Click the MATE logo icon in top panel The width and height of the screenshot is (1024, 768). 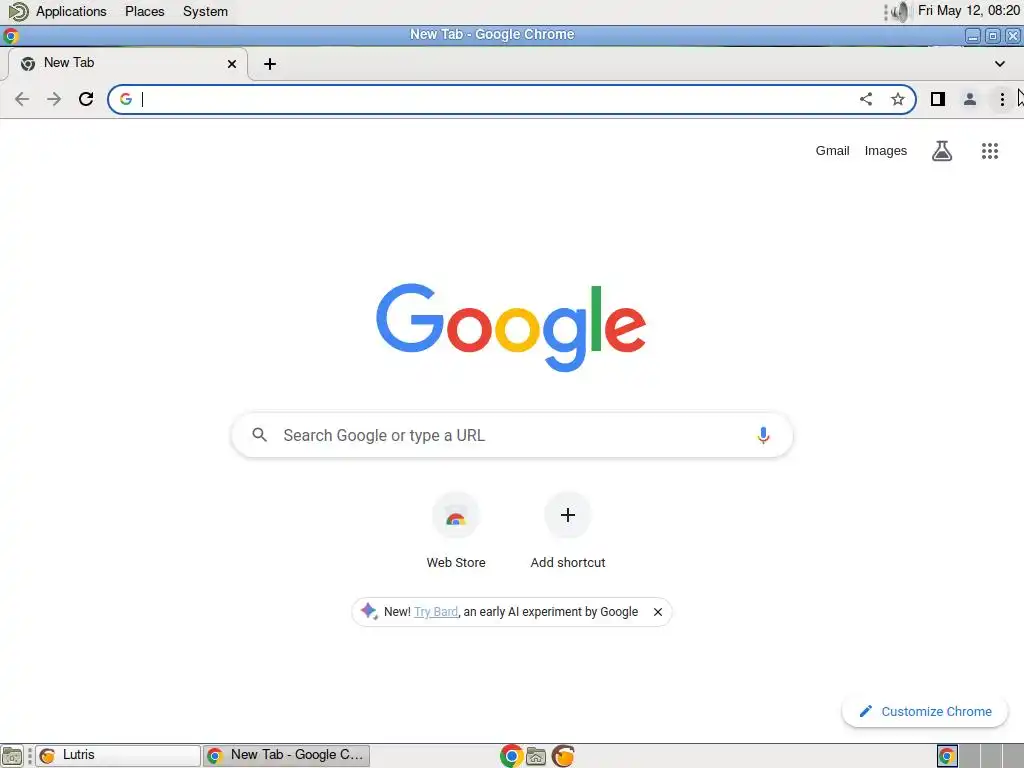click(18, 11)
